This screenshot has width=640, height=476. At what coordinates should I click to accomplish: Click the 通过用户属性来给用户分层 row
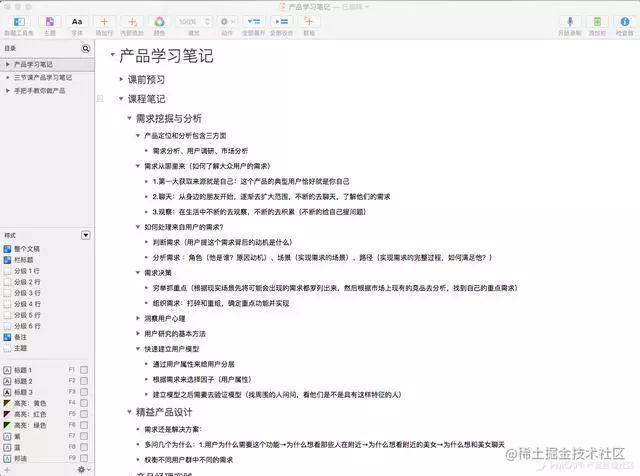click(x=193, y=364)
